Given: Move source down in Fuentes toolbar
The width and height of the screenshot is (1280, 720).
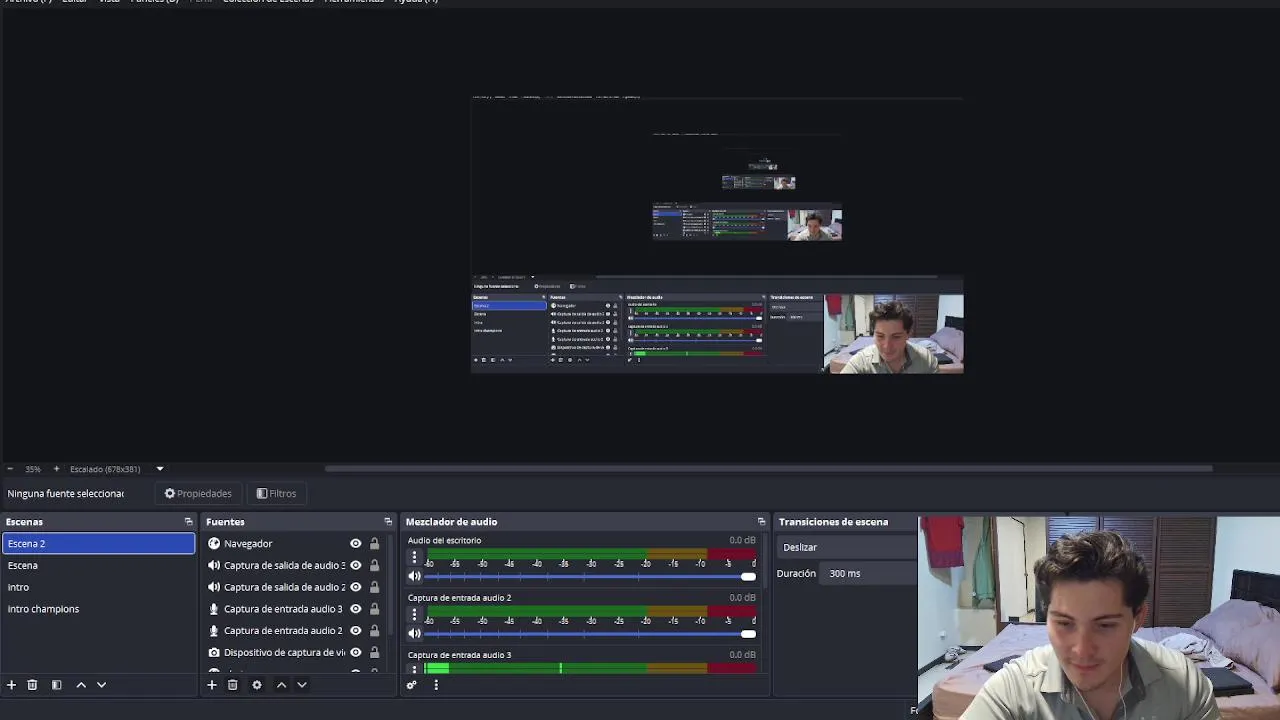Looking at the screenshot, I should tap(301, 685).
